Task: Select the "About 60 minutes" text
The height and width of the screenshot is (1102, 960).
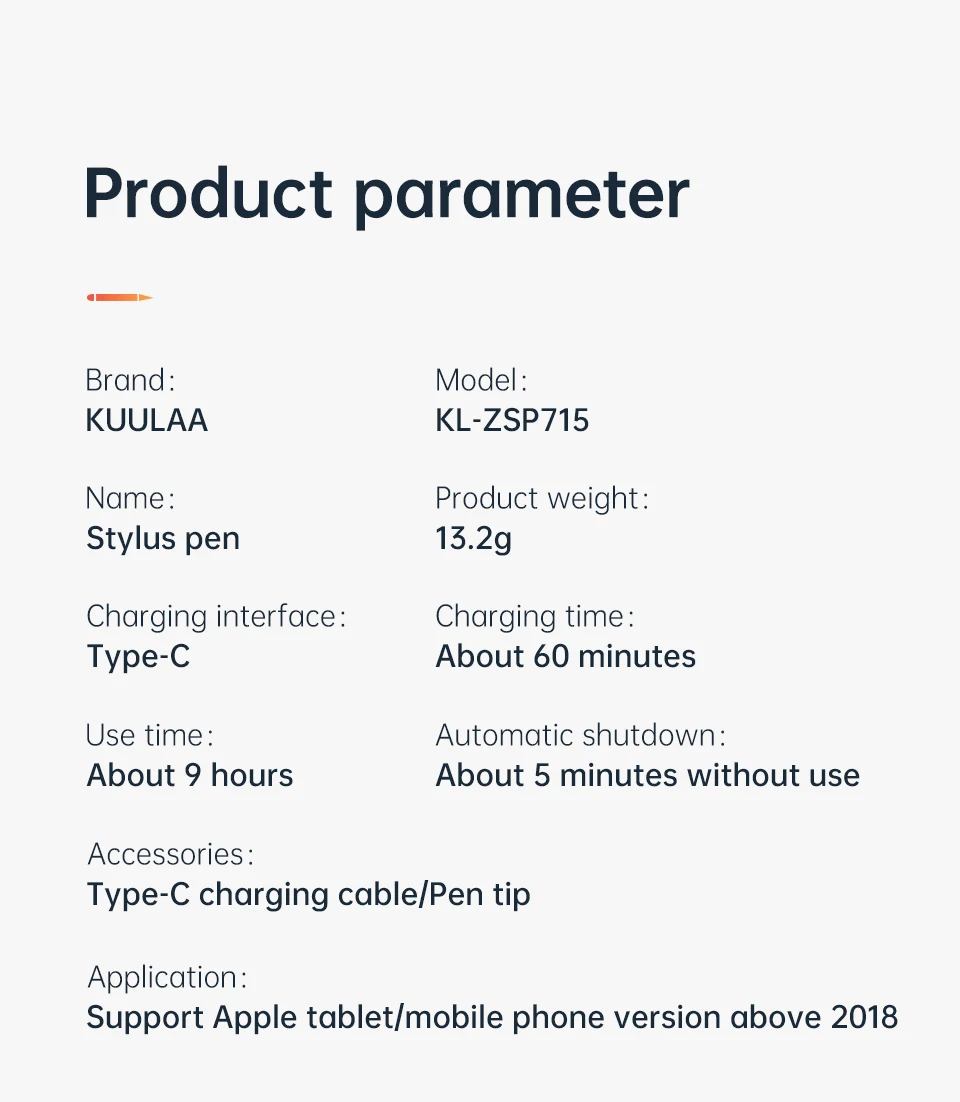Action: pyautogui.click(x=566, y=657)
